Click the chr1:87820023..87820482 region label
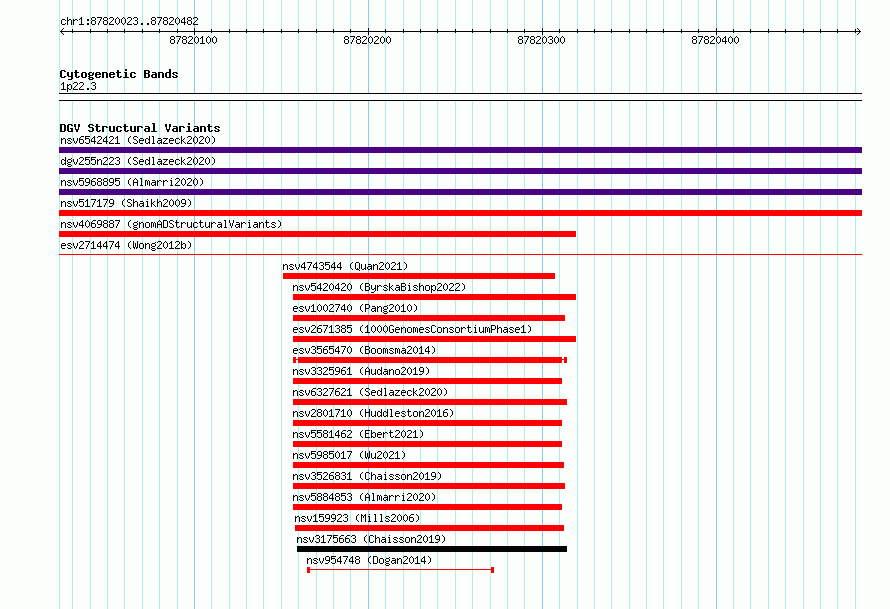 click(x=129, y=22)
